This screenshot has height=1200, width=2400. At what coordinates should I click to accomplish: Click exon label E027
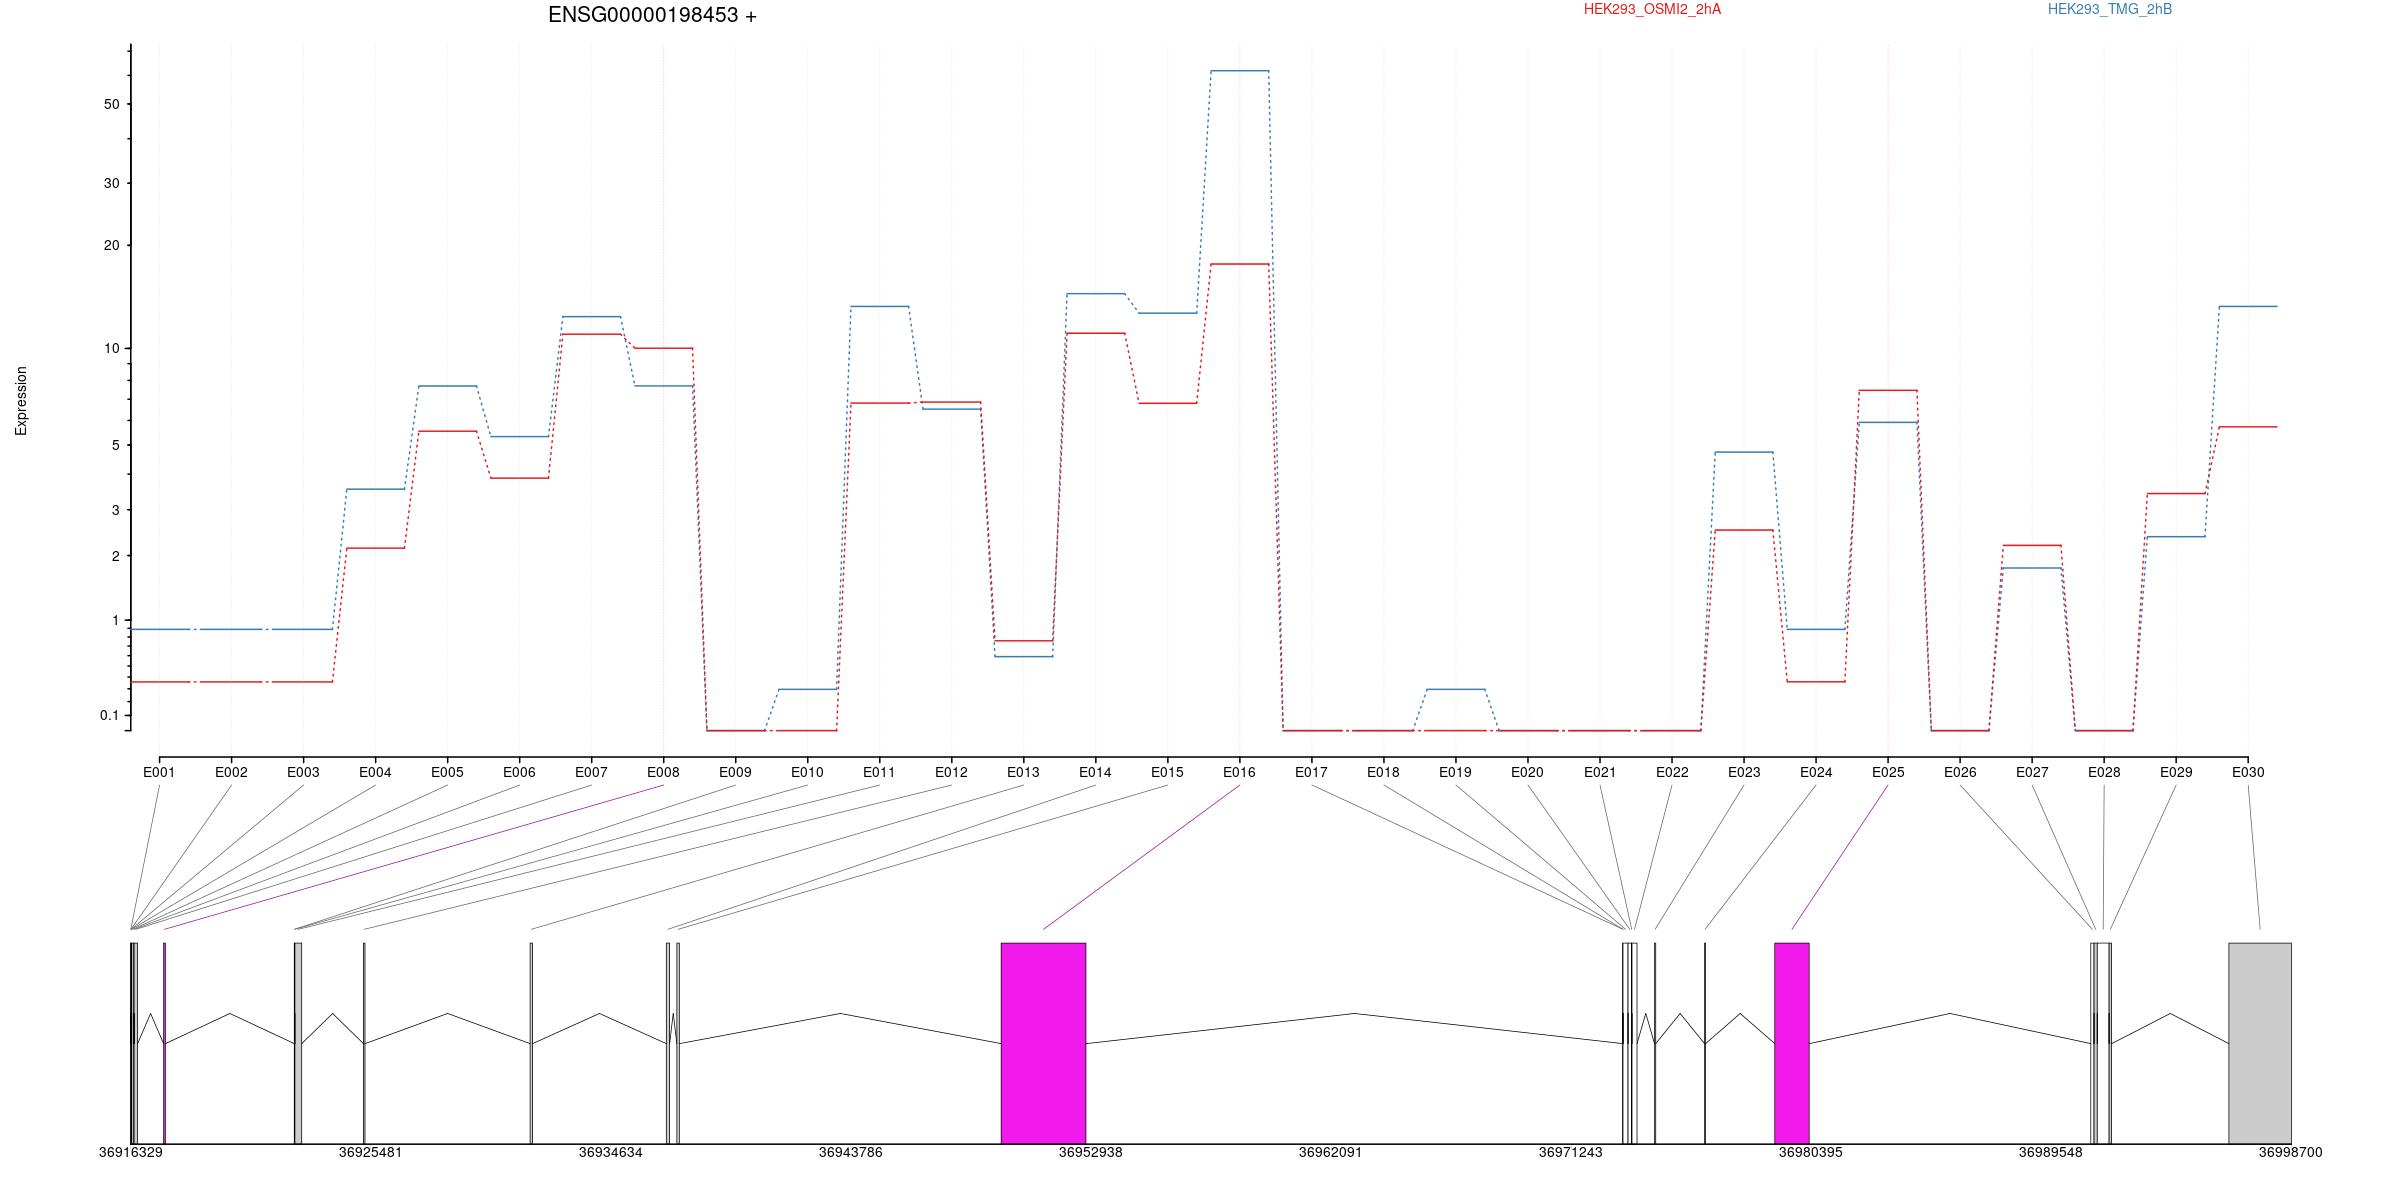coord(2032,772)
